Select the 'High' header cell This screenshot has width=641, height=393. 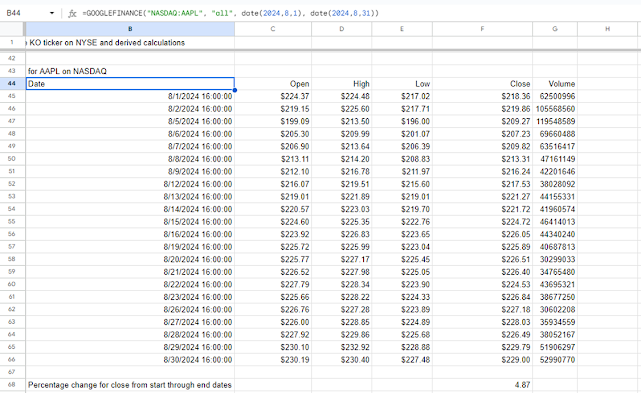[x=341, y=84]
